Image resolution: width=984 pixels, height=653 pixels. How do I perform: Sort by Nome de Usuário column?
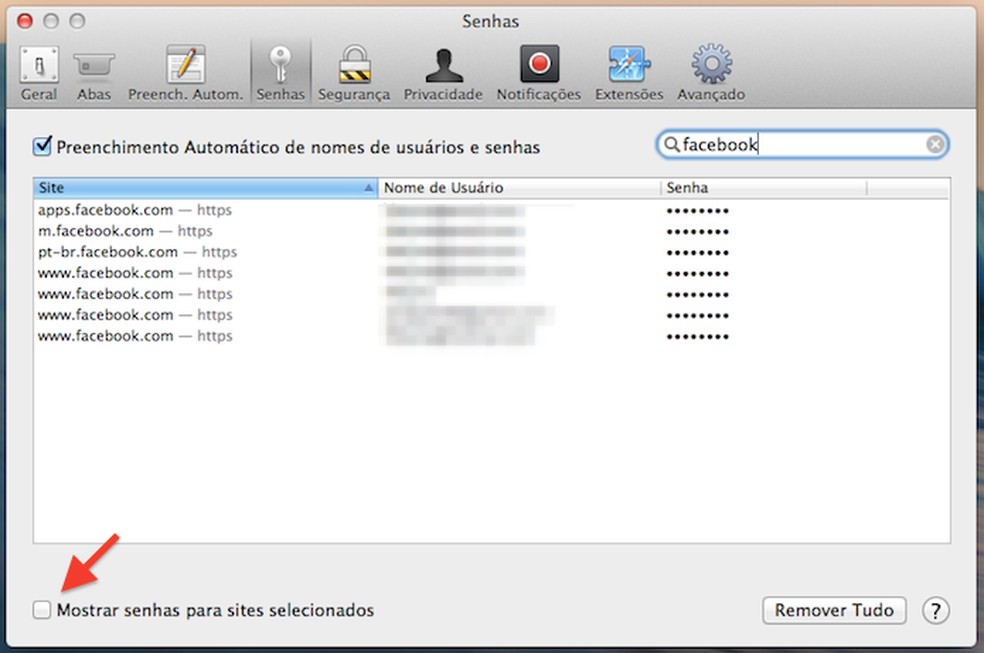click(520, 188)
